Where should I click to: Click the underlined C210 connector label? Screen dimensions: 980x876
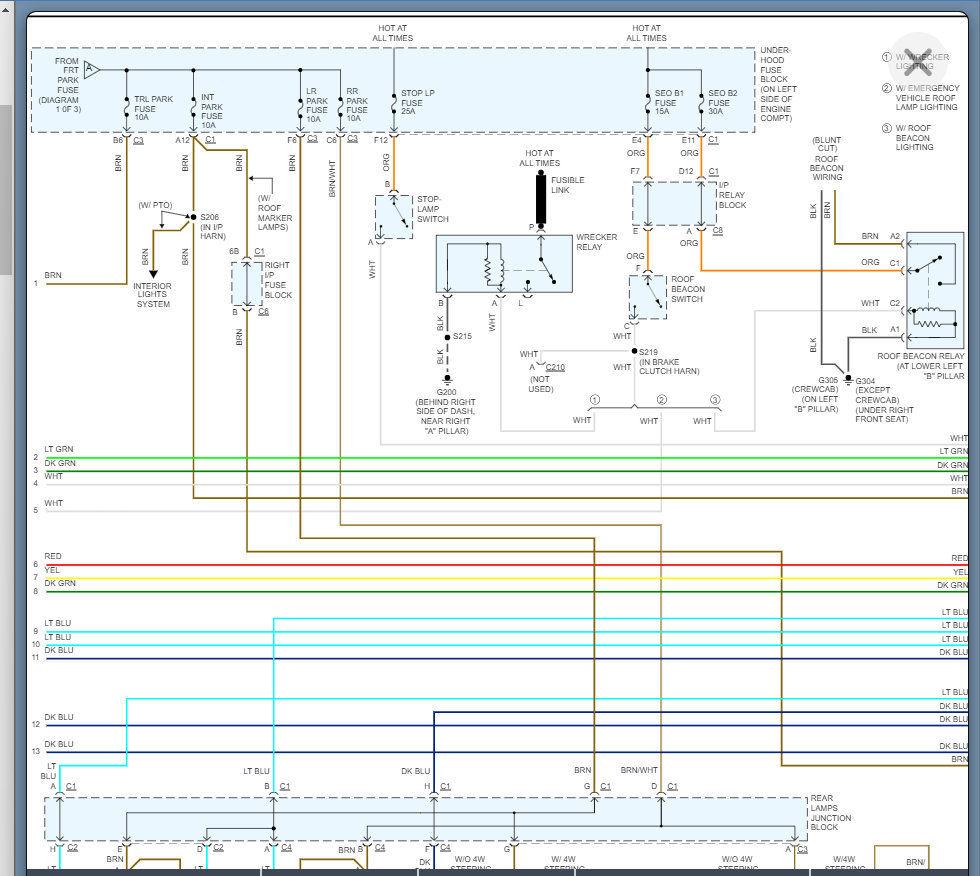[555, 367]
